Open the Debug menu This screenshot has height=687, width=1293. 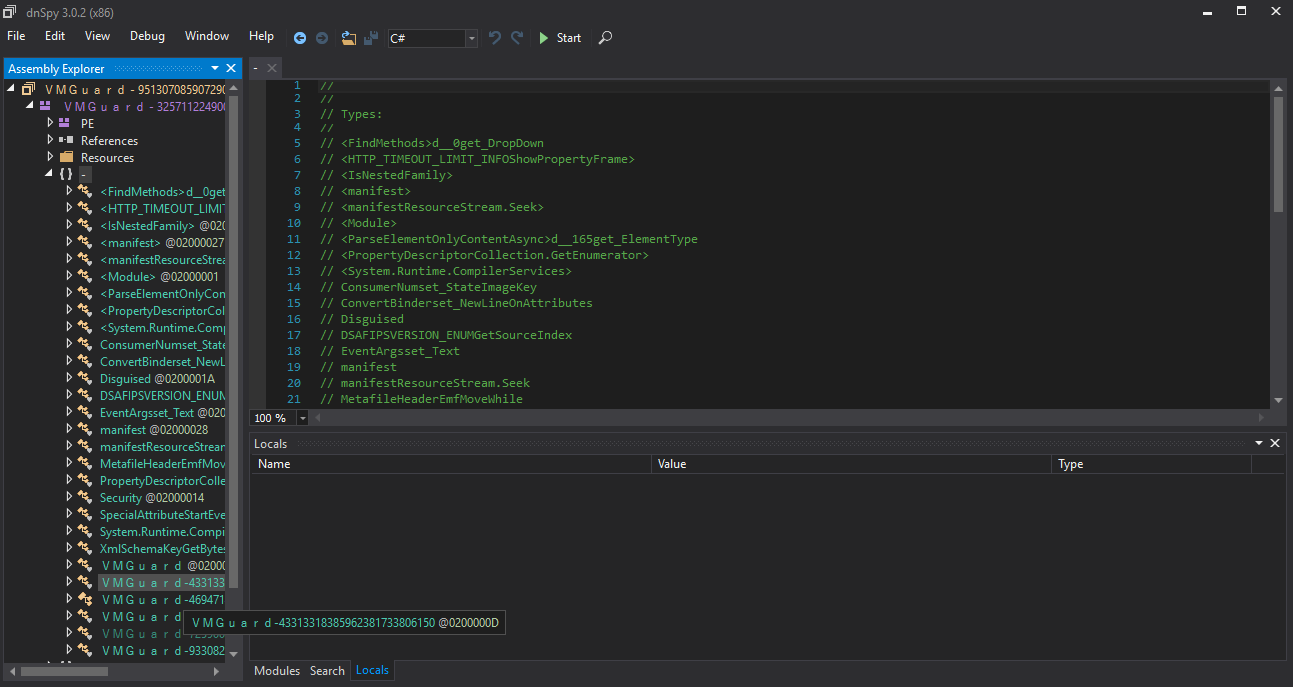(147, 36)
